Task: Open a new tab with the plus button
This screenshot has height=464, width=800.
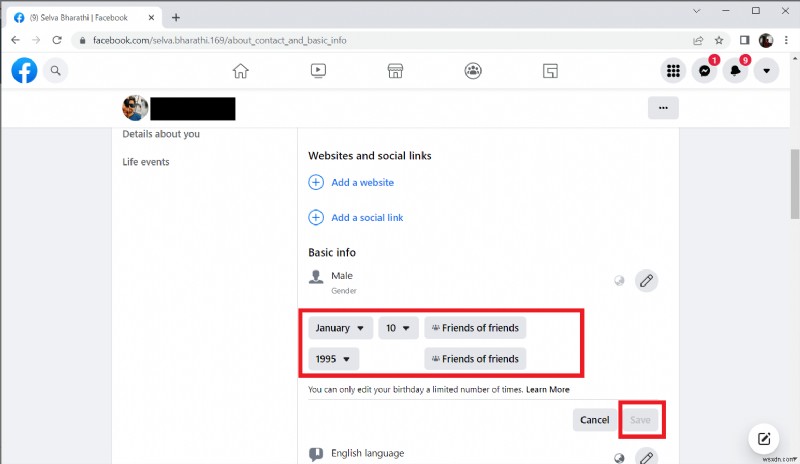Action: (x=176, y=17)
